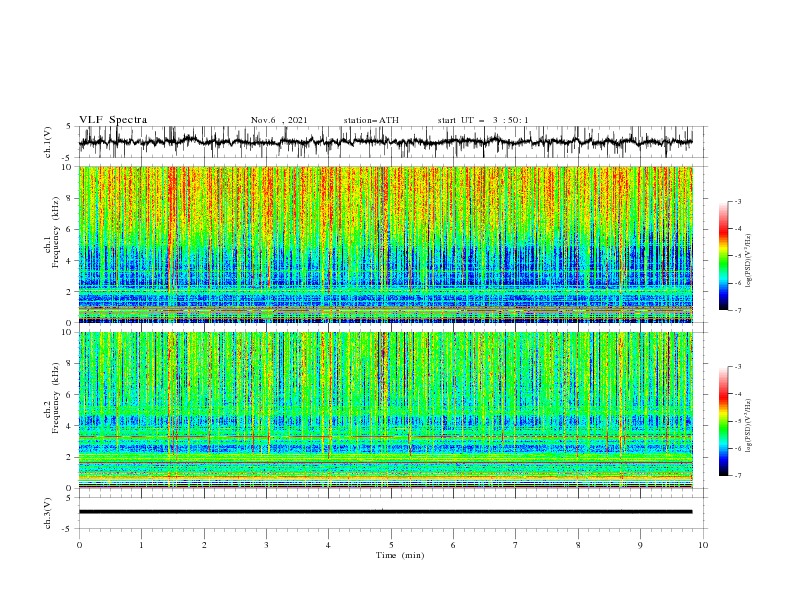
Task: Click the '6' tick on the time axis
Action: (453, 545)
